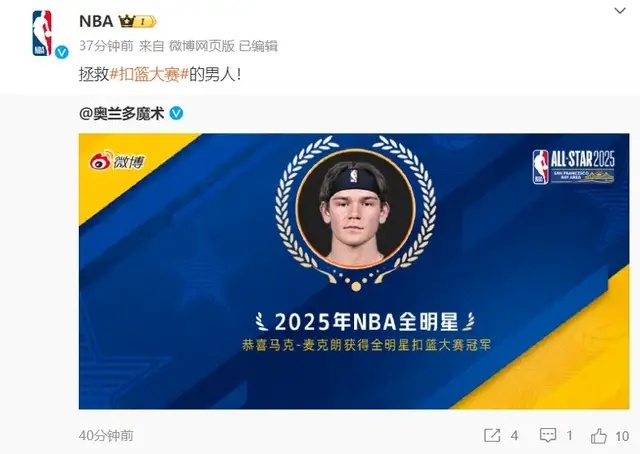
Task: Expand the post options chevron menu
Action: coord(620,11)
